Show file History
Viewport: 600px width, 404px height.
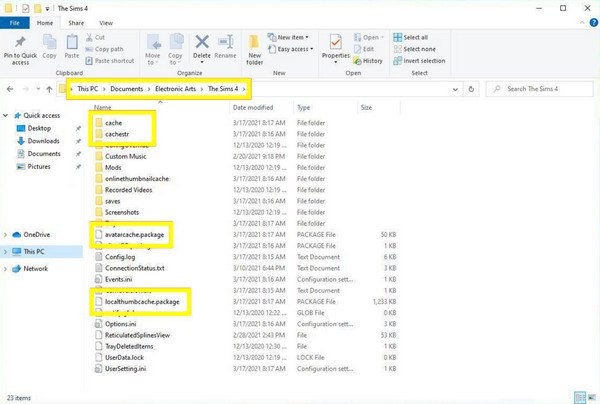(x=368, y=60)
